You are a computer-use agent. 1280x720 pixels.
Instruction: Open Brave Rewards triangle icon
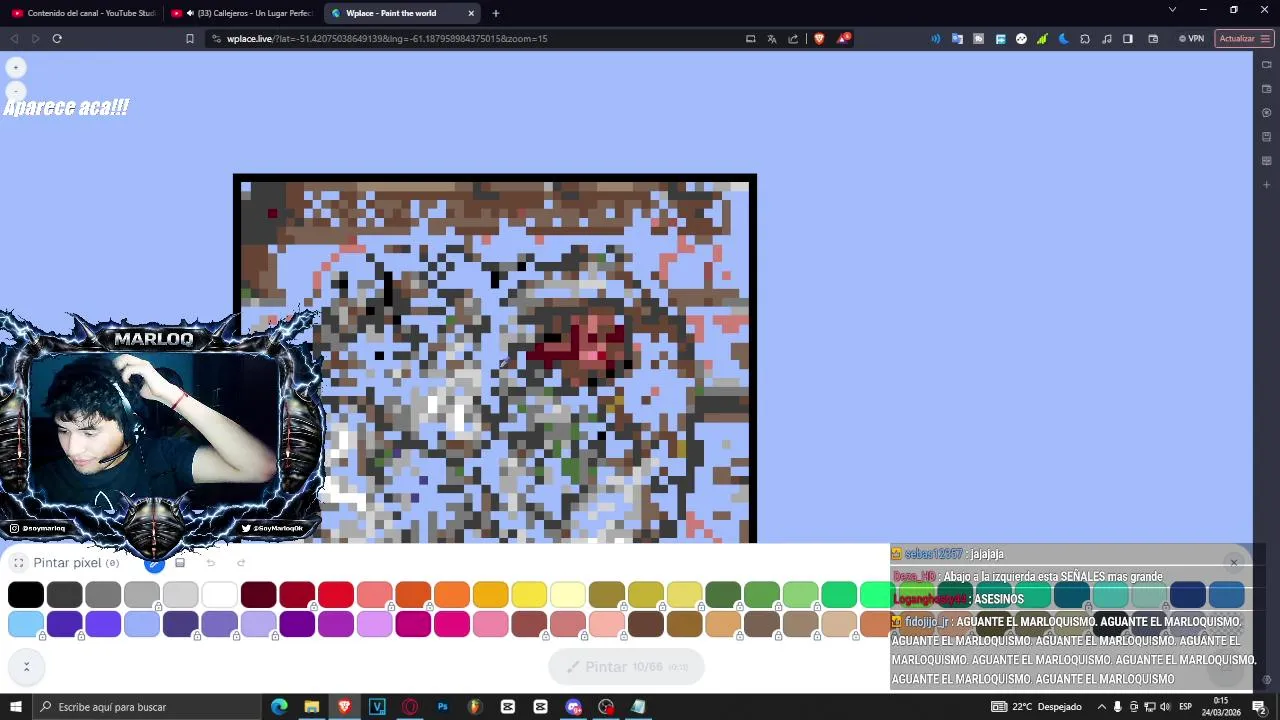(844, 38)
